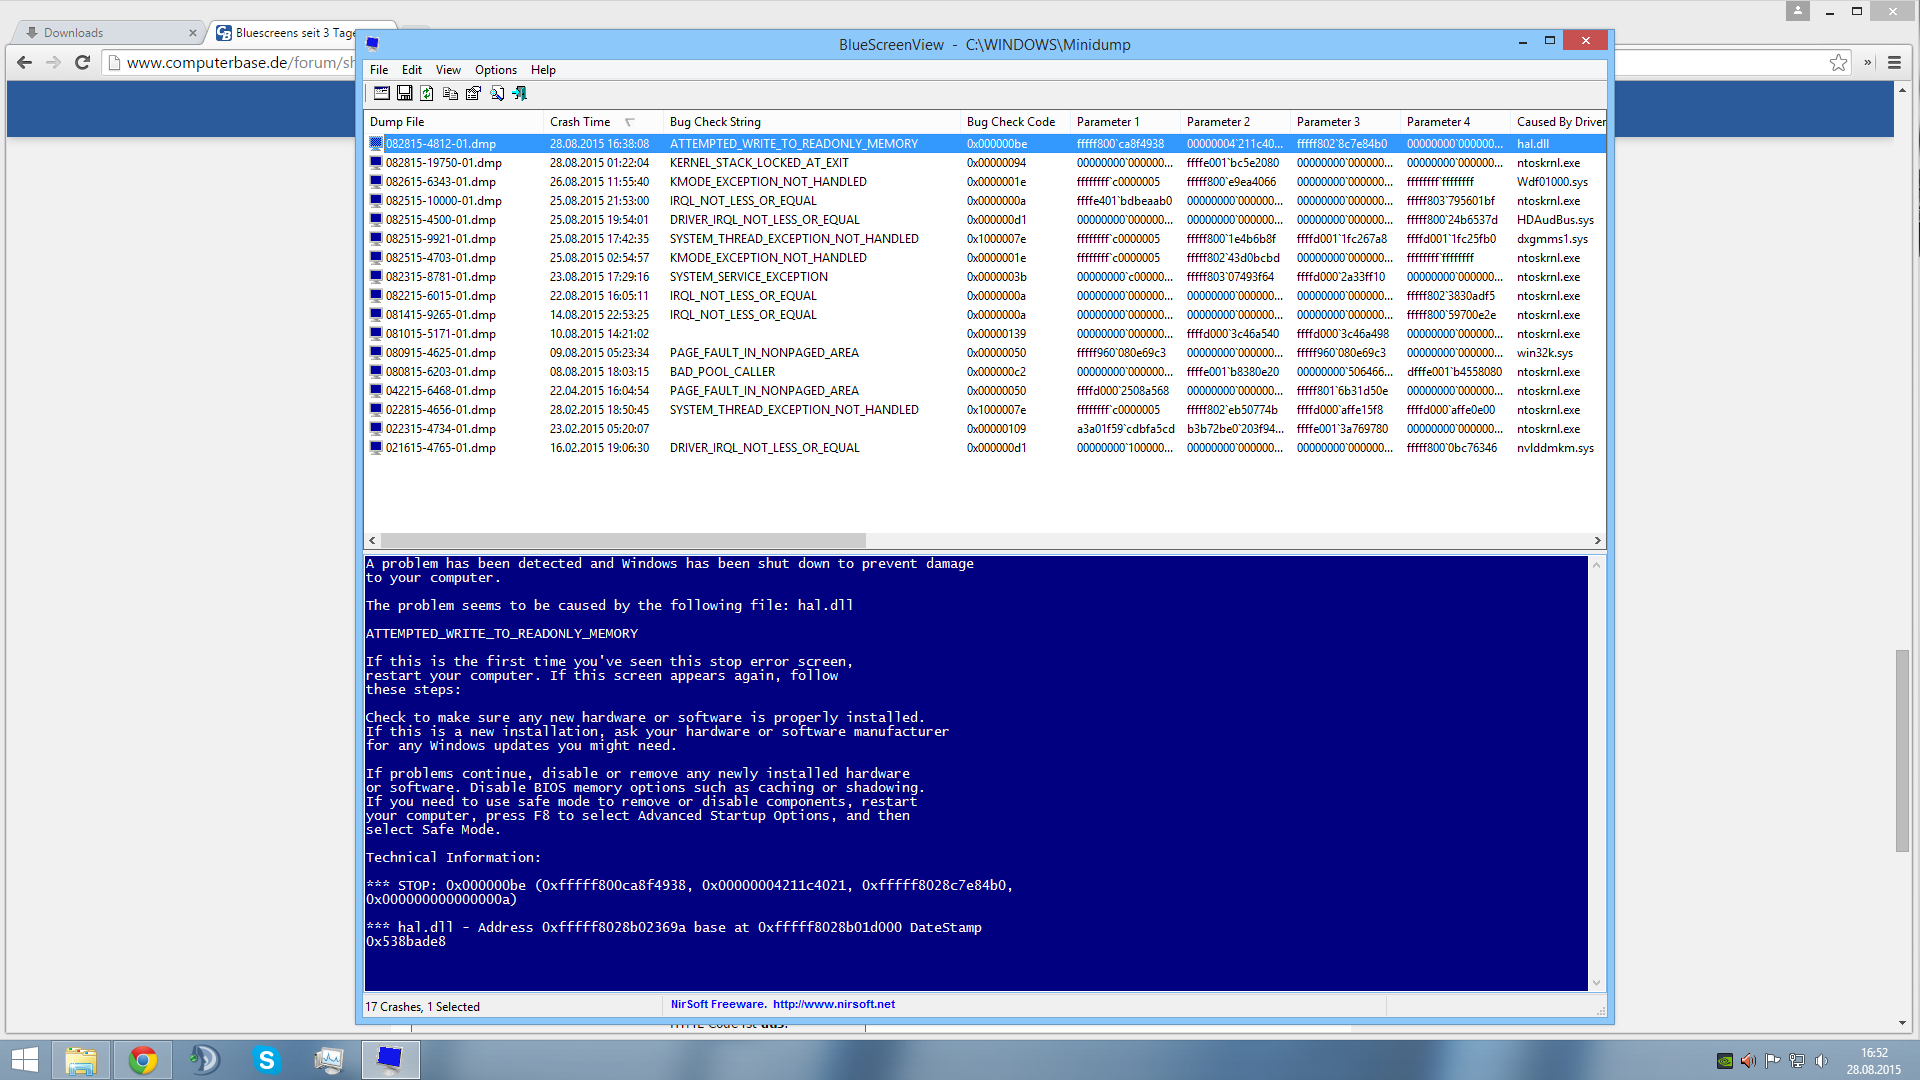Open the View menu

(448, 70)
